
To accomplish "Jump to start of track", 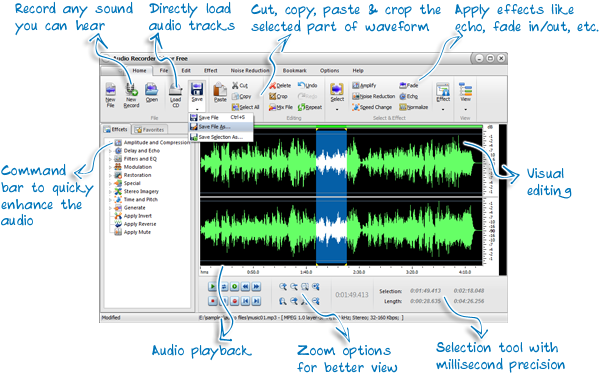I will coord(246,301).
